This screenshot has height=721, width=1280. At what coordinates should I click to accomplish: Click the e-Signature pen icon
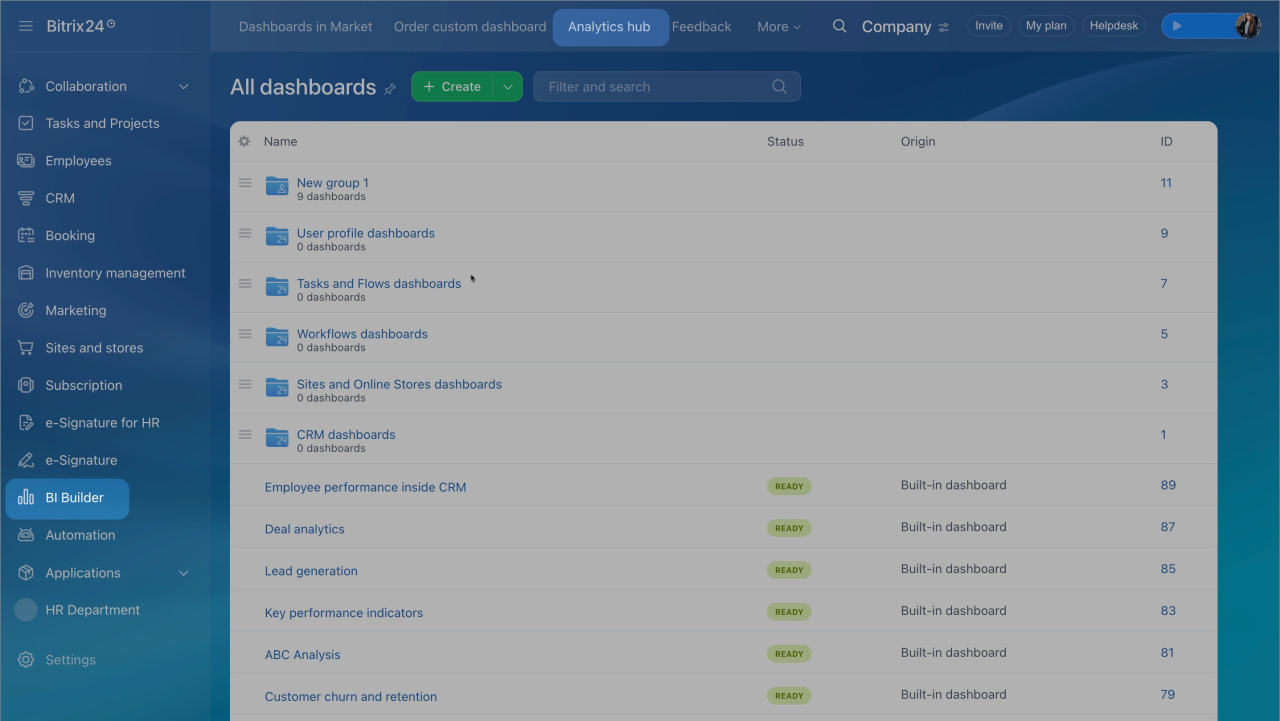tap(26, 460)
